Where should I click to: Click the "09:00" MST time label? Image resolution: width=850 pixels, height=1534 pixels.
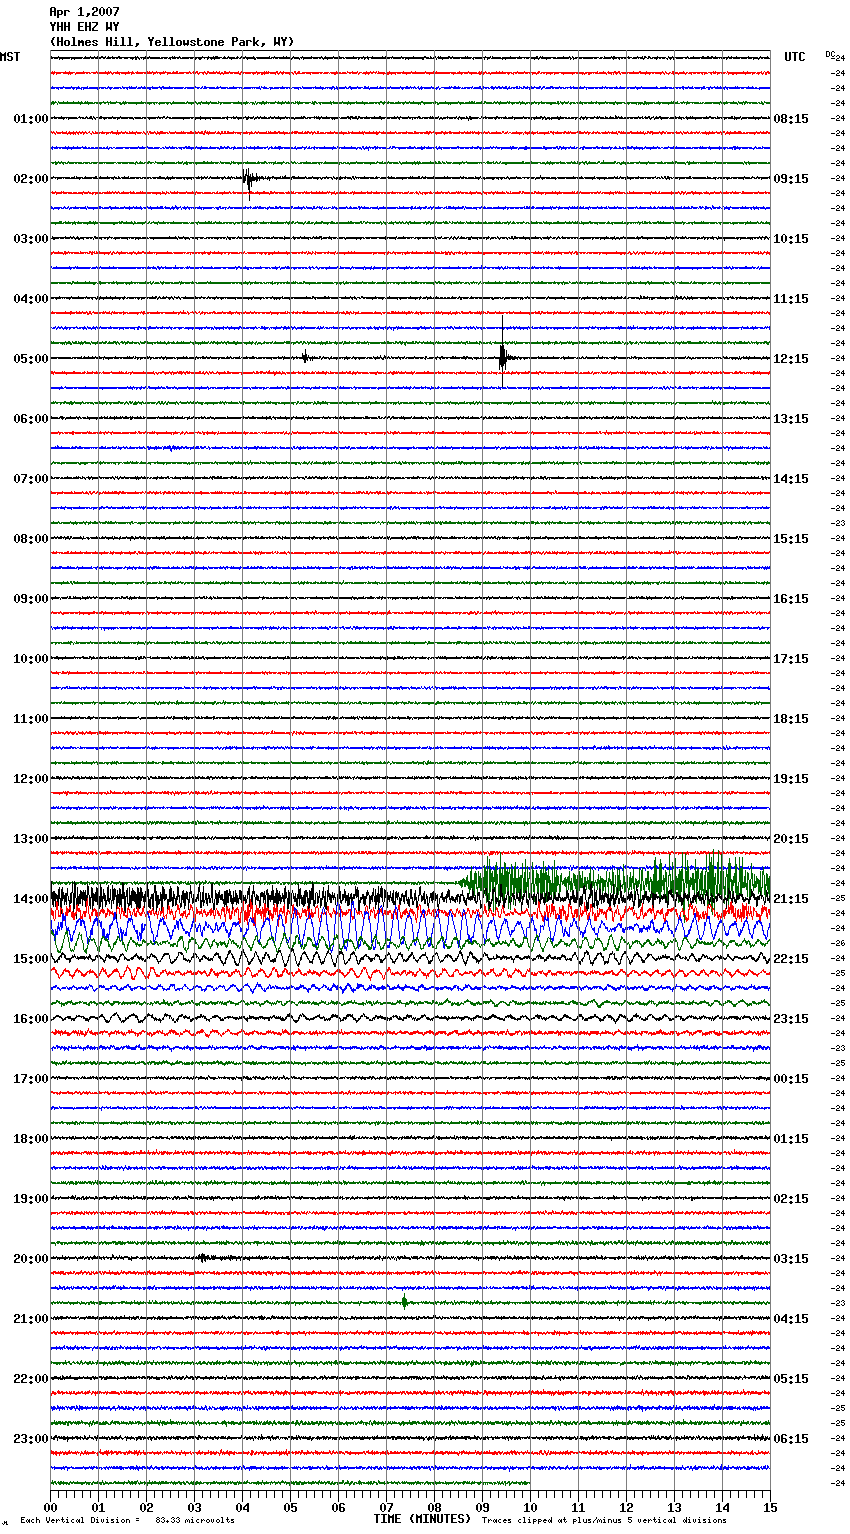31,599
